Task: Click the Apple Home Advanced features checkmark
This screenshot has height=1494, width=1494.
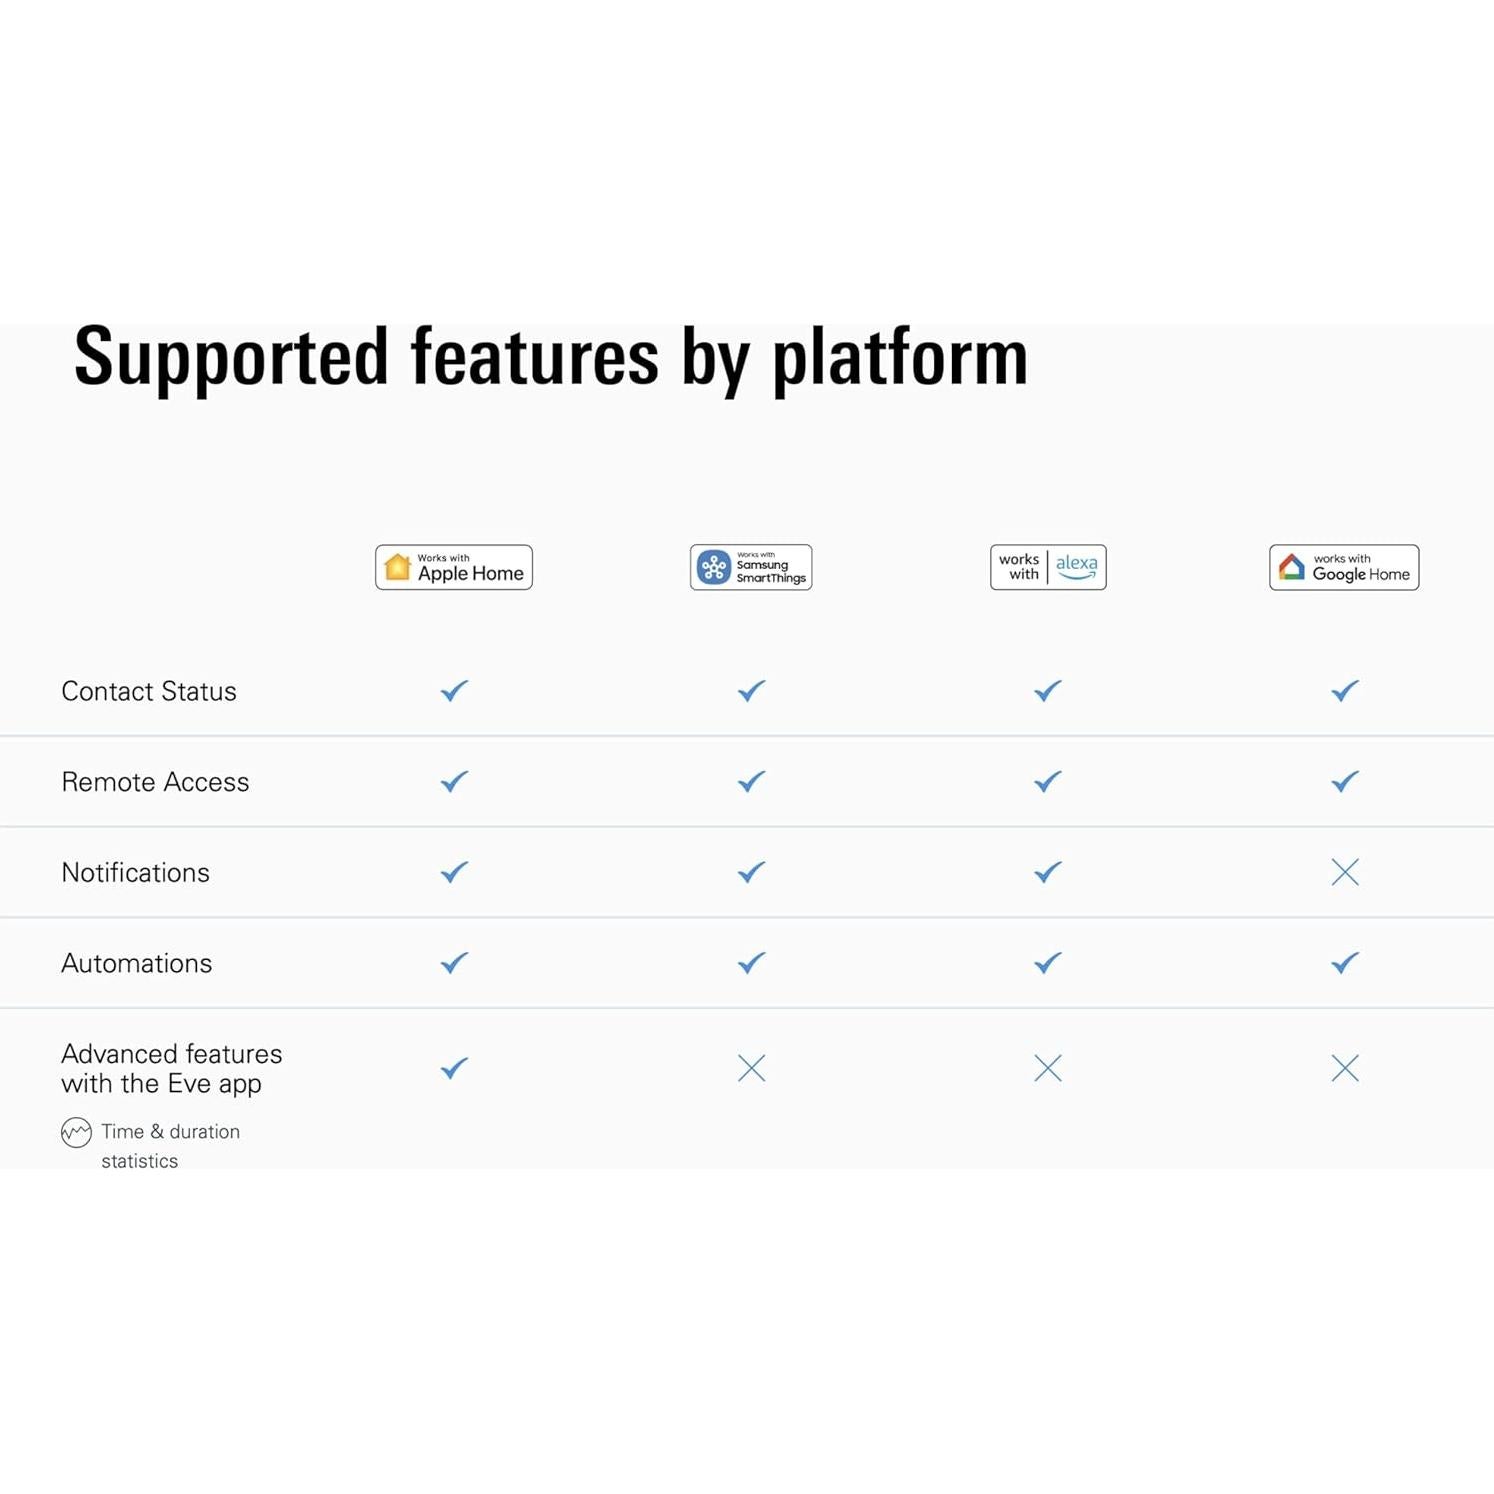Action: pos(454,1068)
